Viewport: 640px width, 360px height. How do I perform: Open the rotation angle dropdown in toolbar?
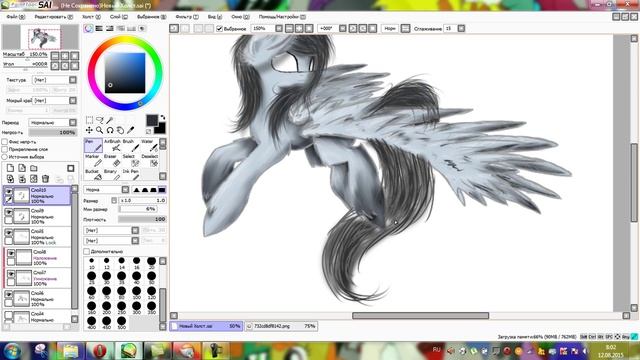[x=343, y=29]
